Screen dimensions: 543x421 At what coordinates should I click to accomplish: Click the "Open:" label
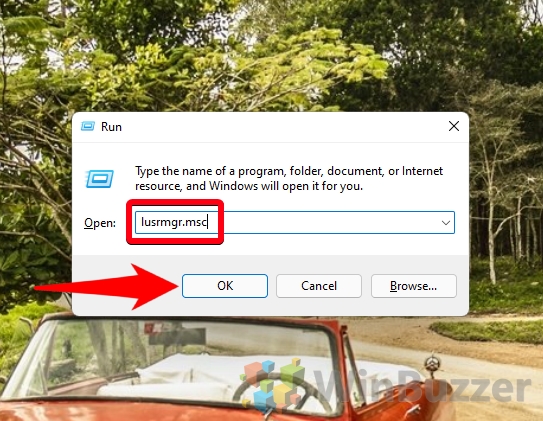click(100, 223)
